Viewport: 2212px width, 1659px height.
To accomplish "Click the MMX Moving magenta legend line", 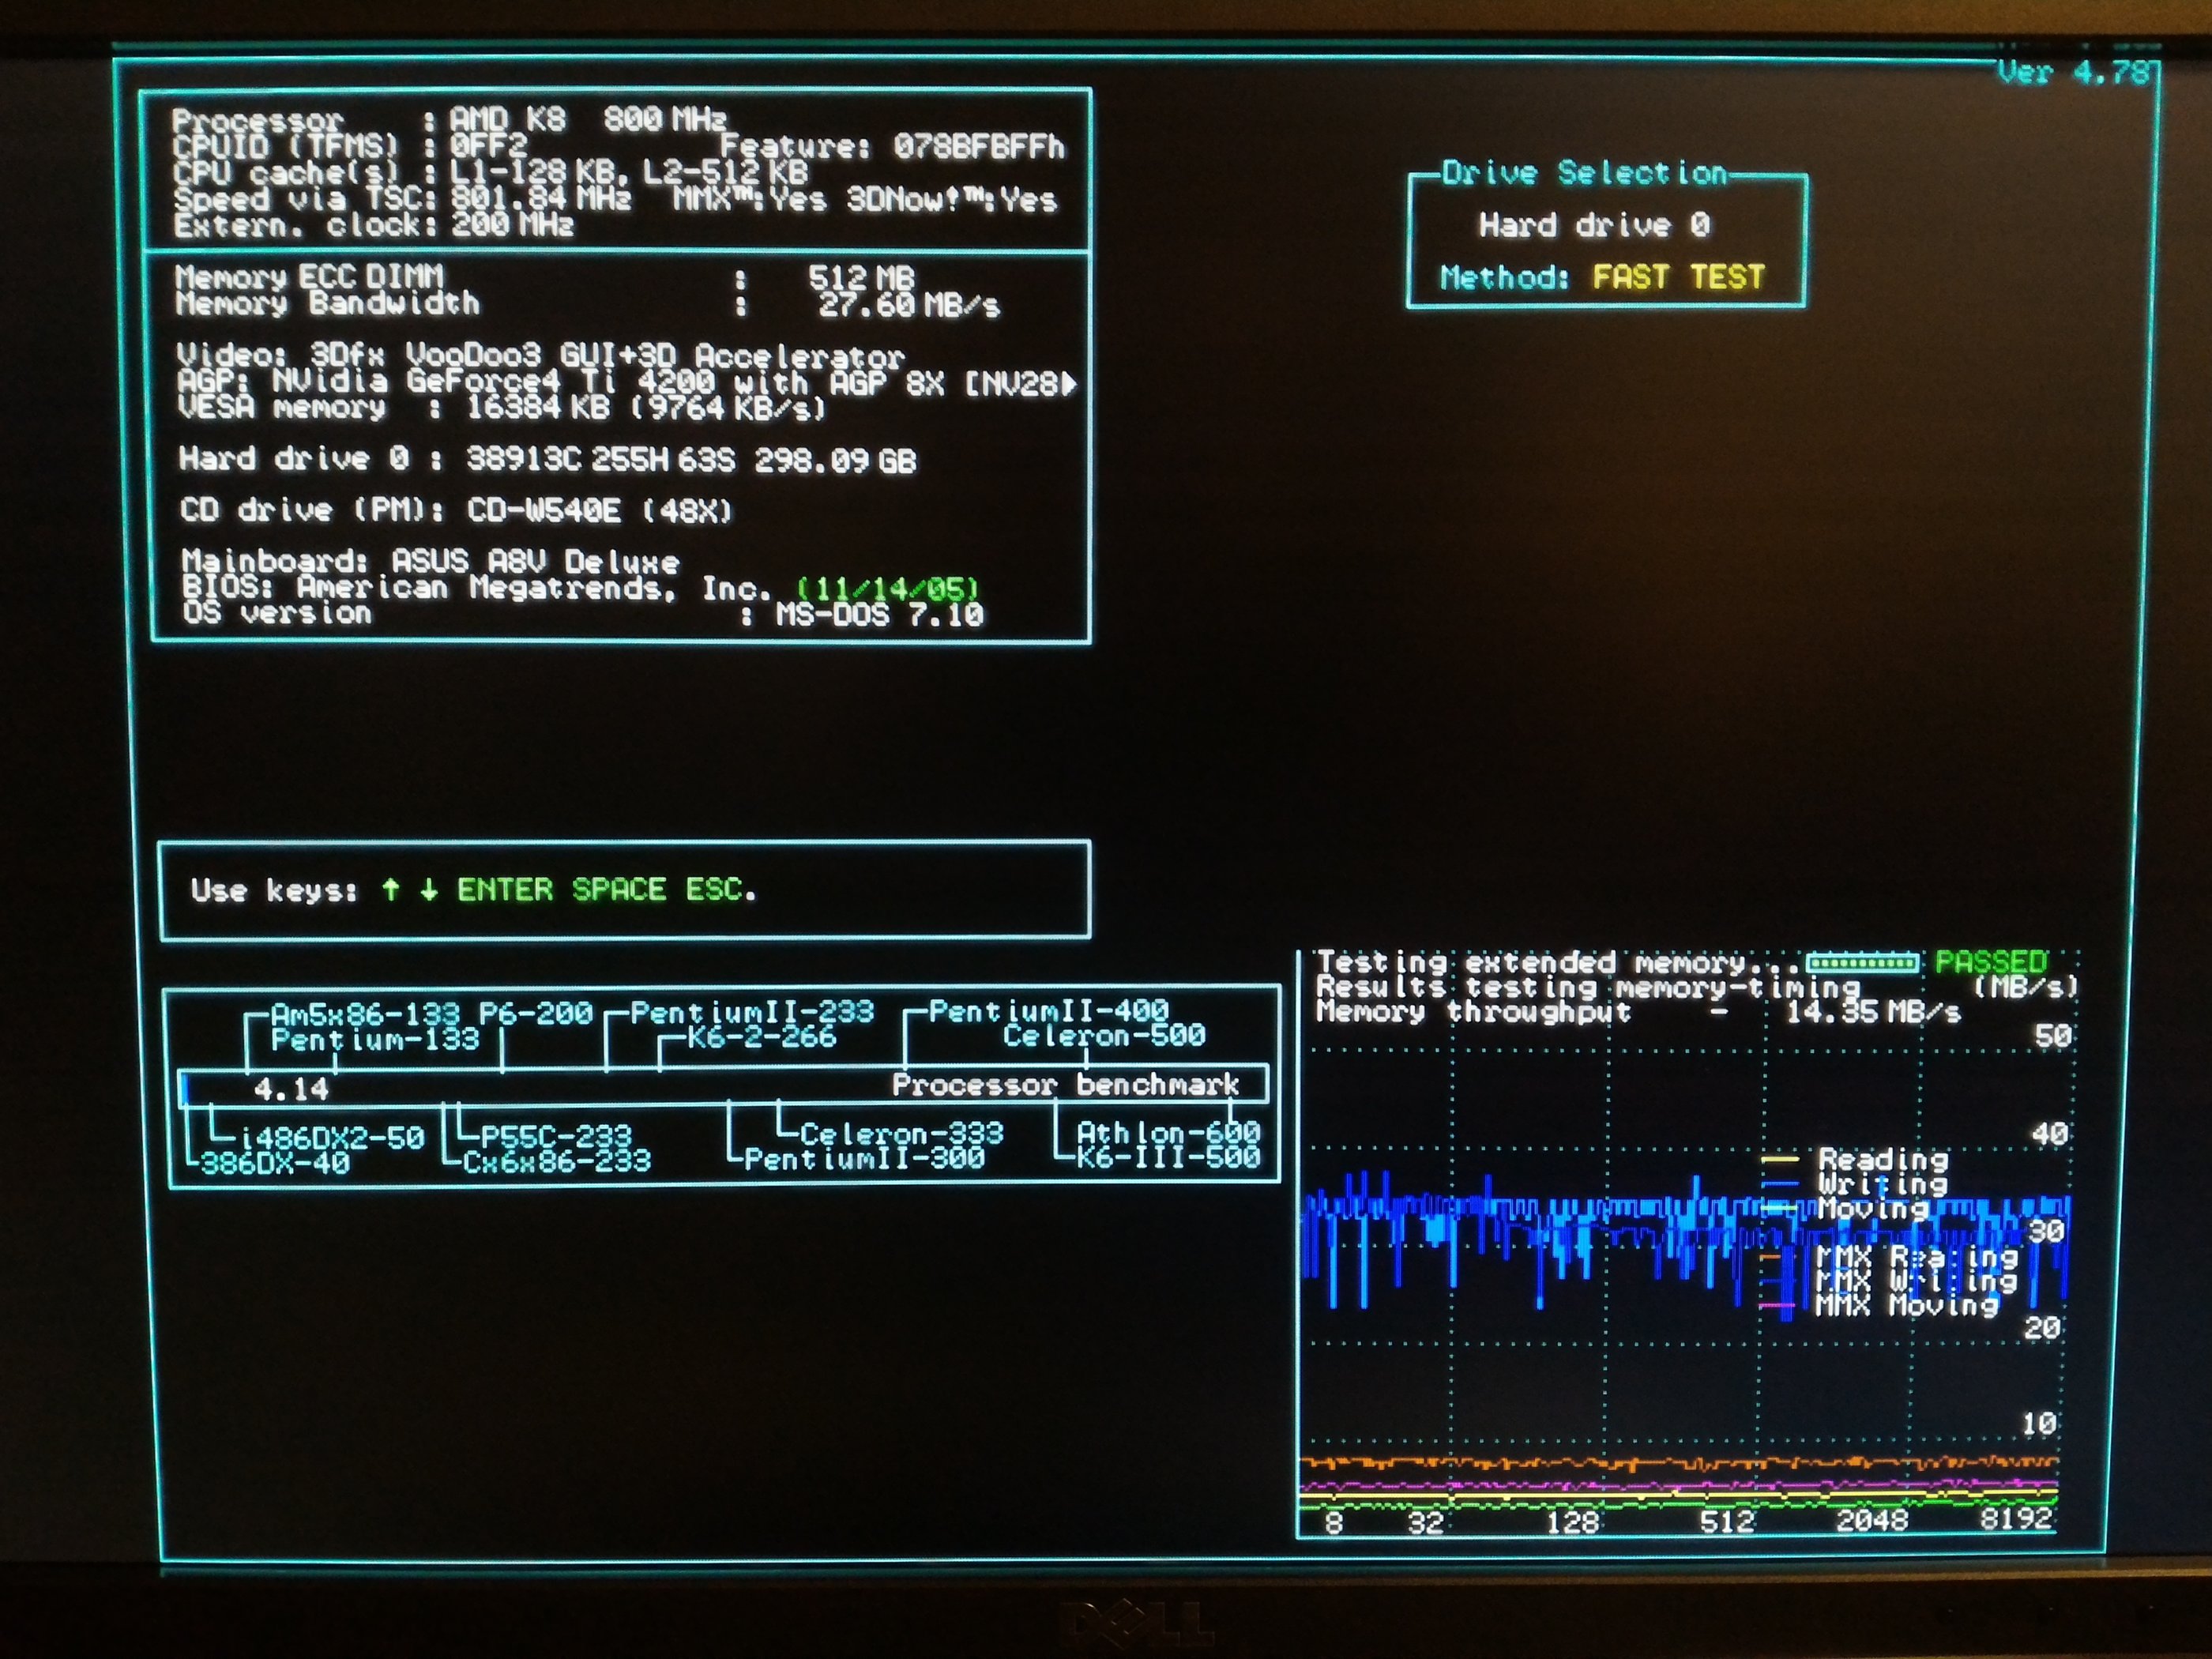I will point(1777,1306).
